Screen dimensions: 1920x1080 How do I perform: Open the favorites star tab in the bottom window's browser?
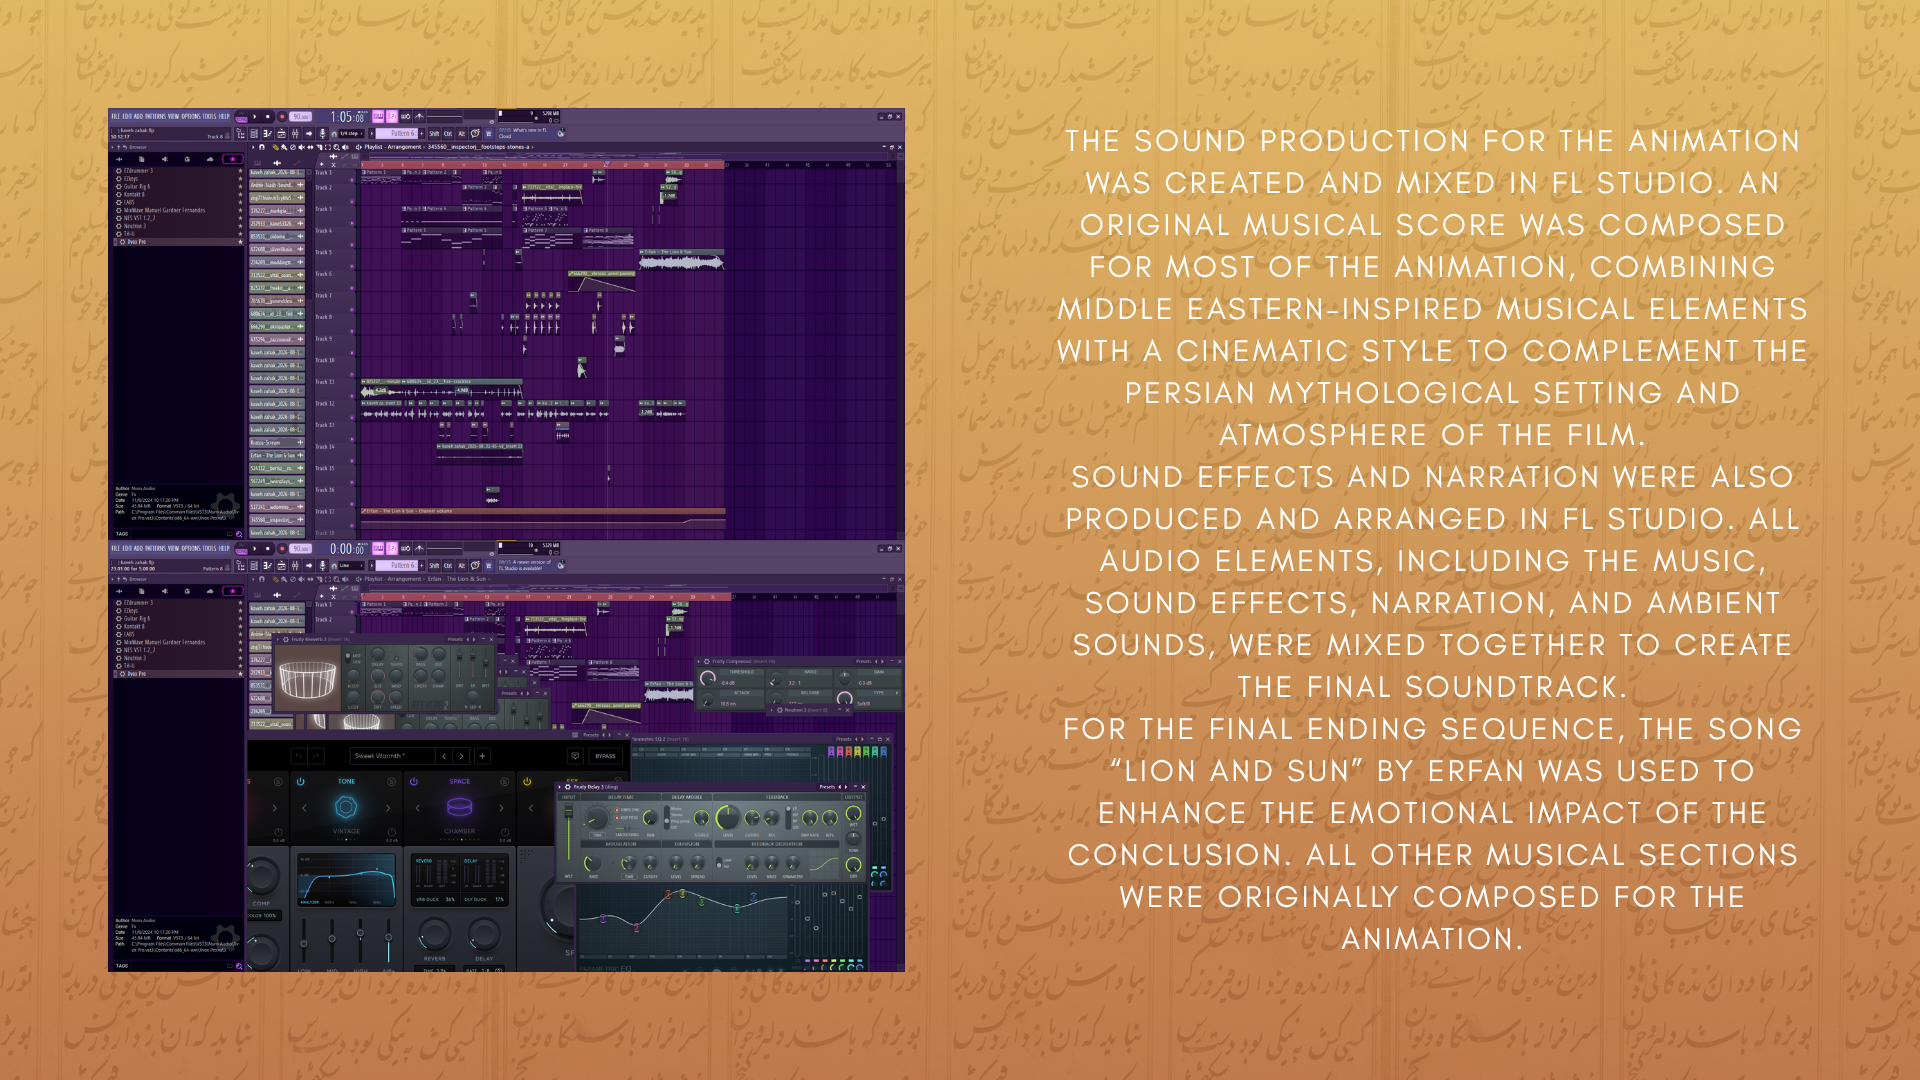(233, 591)
